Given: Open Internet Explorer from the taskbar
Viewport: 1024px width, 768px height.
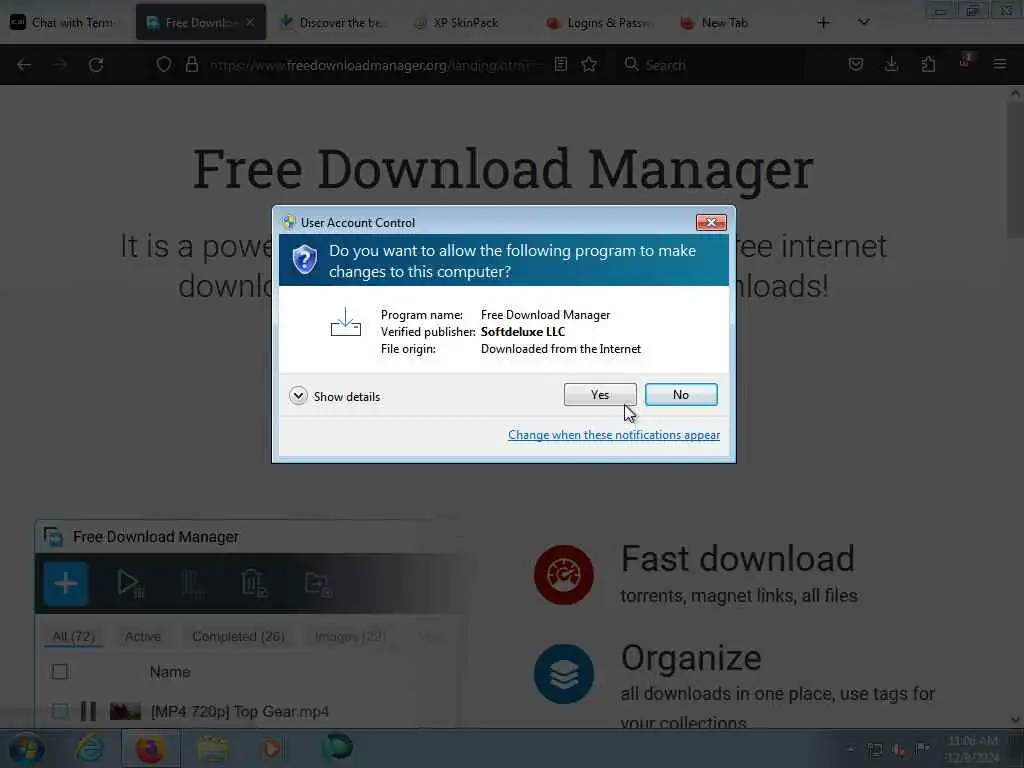Looking at the screenshot, I should [x=90, y=748].
